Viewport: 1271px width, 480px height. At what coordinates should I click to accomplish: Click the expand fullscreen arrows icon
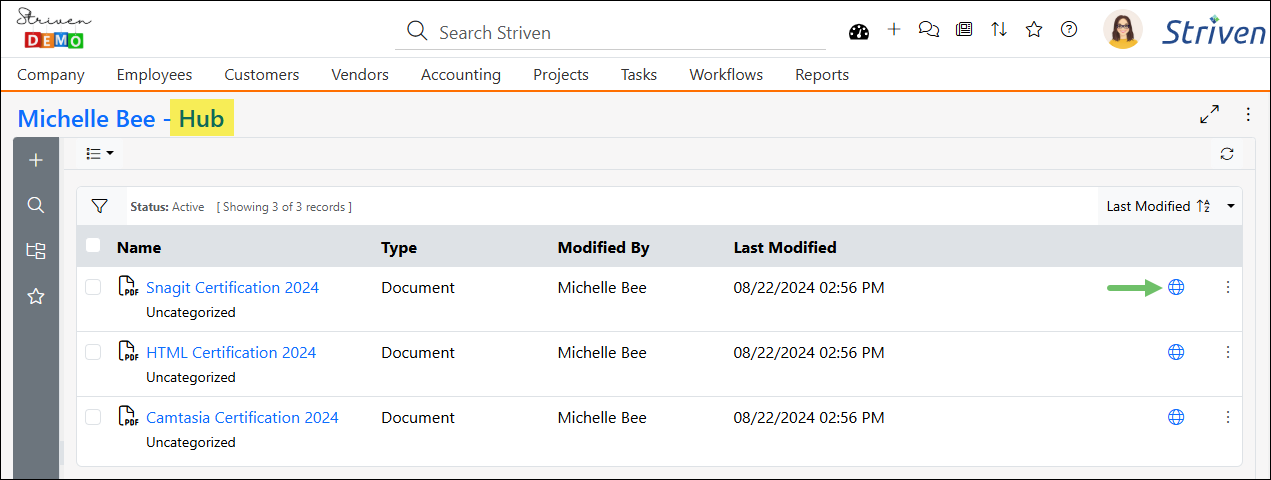[x=1210, y=114]
